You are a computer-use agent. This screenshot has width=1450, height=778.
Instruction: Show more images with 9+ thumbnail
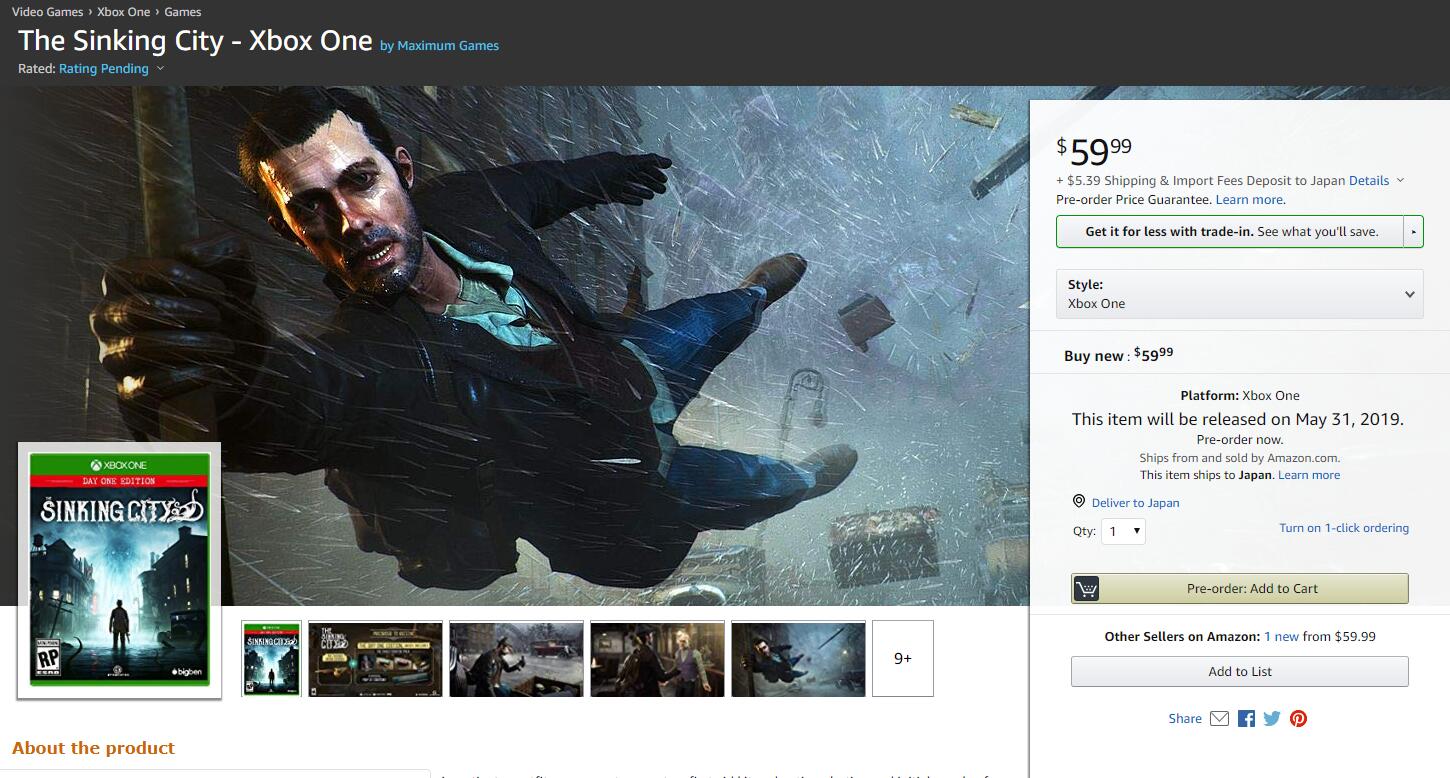pos(902,658)
